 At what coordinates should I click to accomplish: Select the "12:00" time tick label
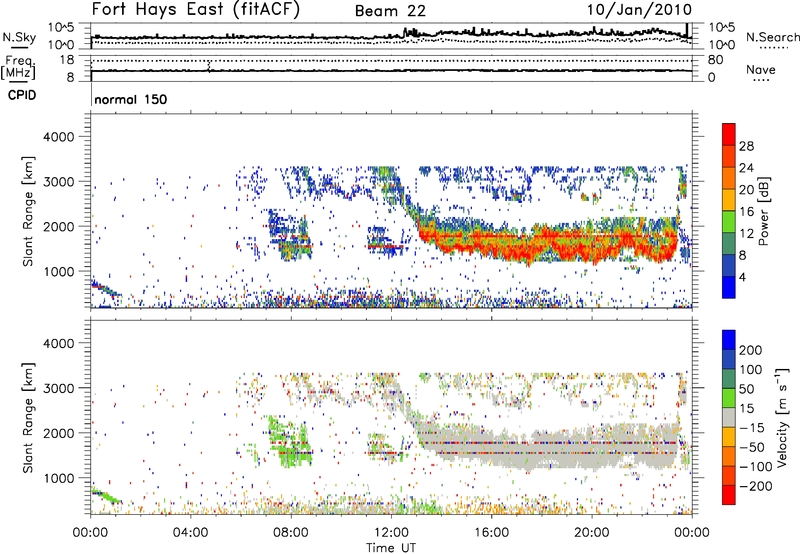(391, 533)
